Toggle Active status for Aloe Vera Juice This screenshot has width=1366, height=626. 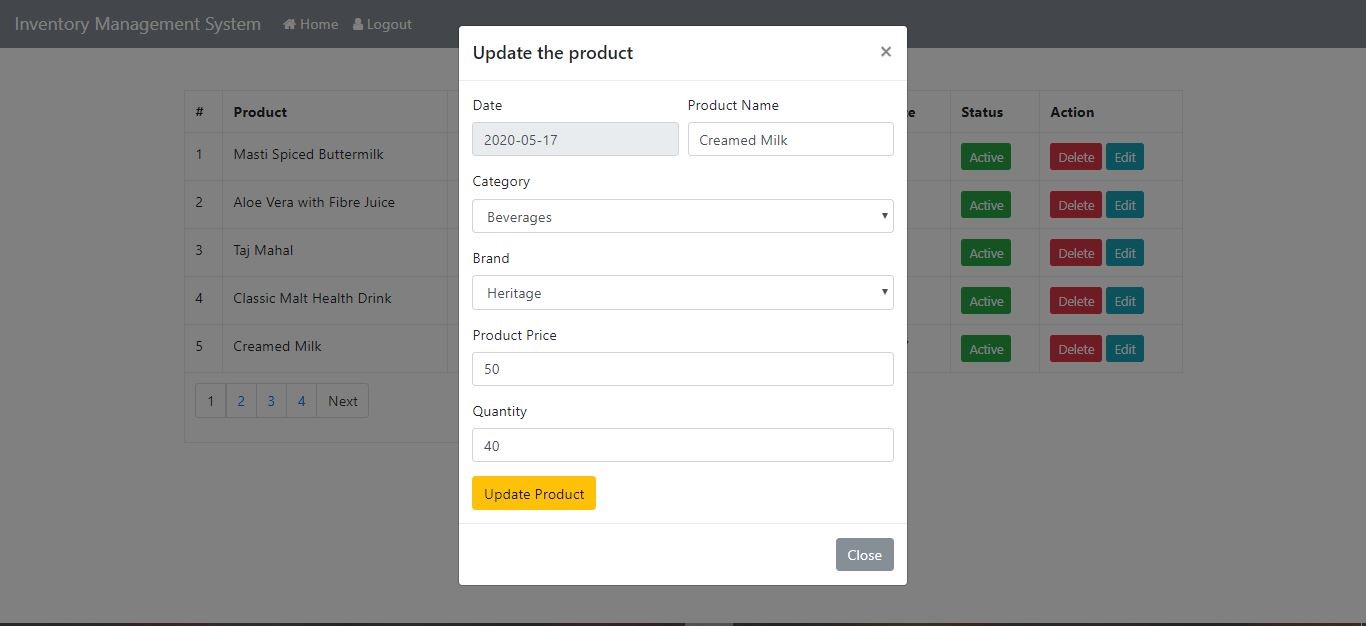point(986,205)
